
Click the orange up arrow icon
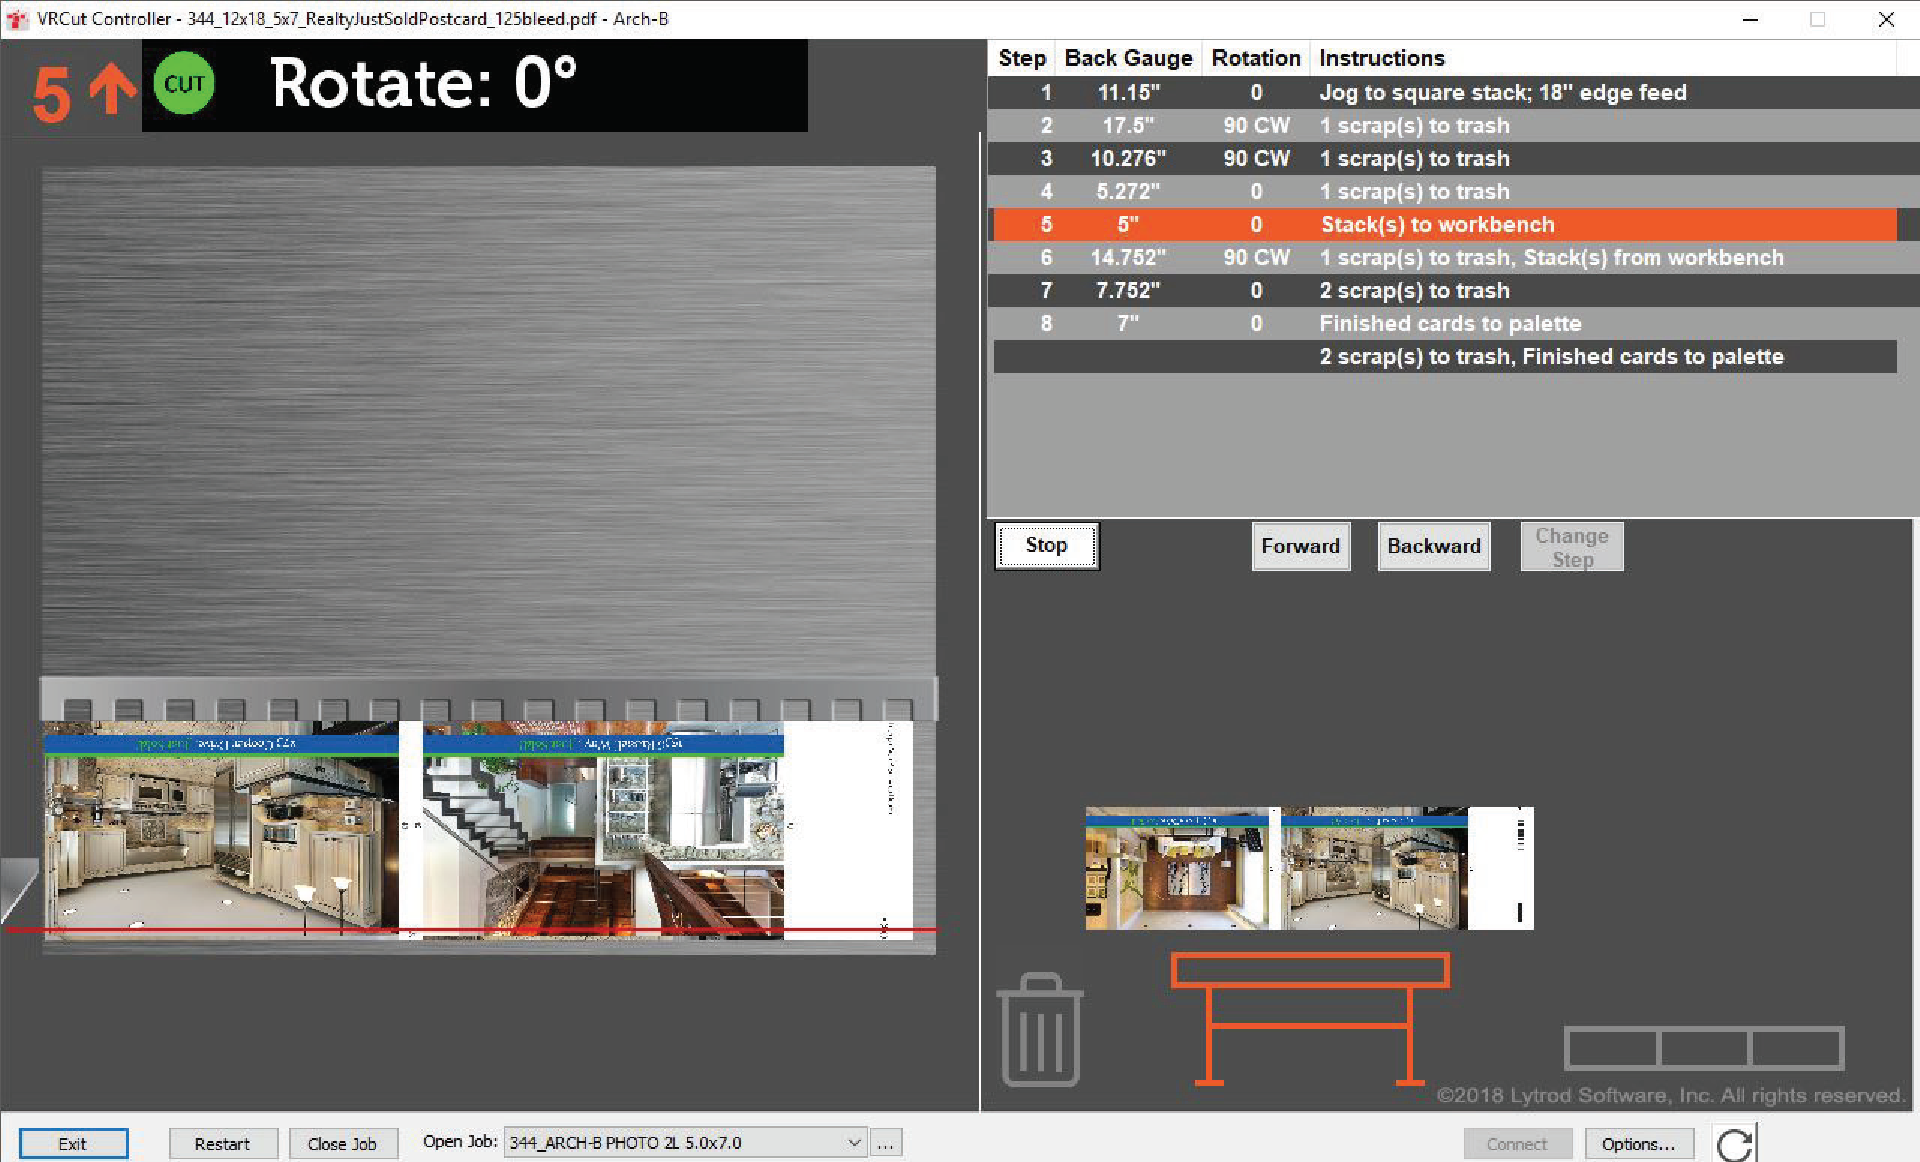click(x=112, y=89)
